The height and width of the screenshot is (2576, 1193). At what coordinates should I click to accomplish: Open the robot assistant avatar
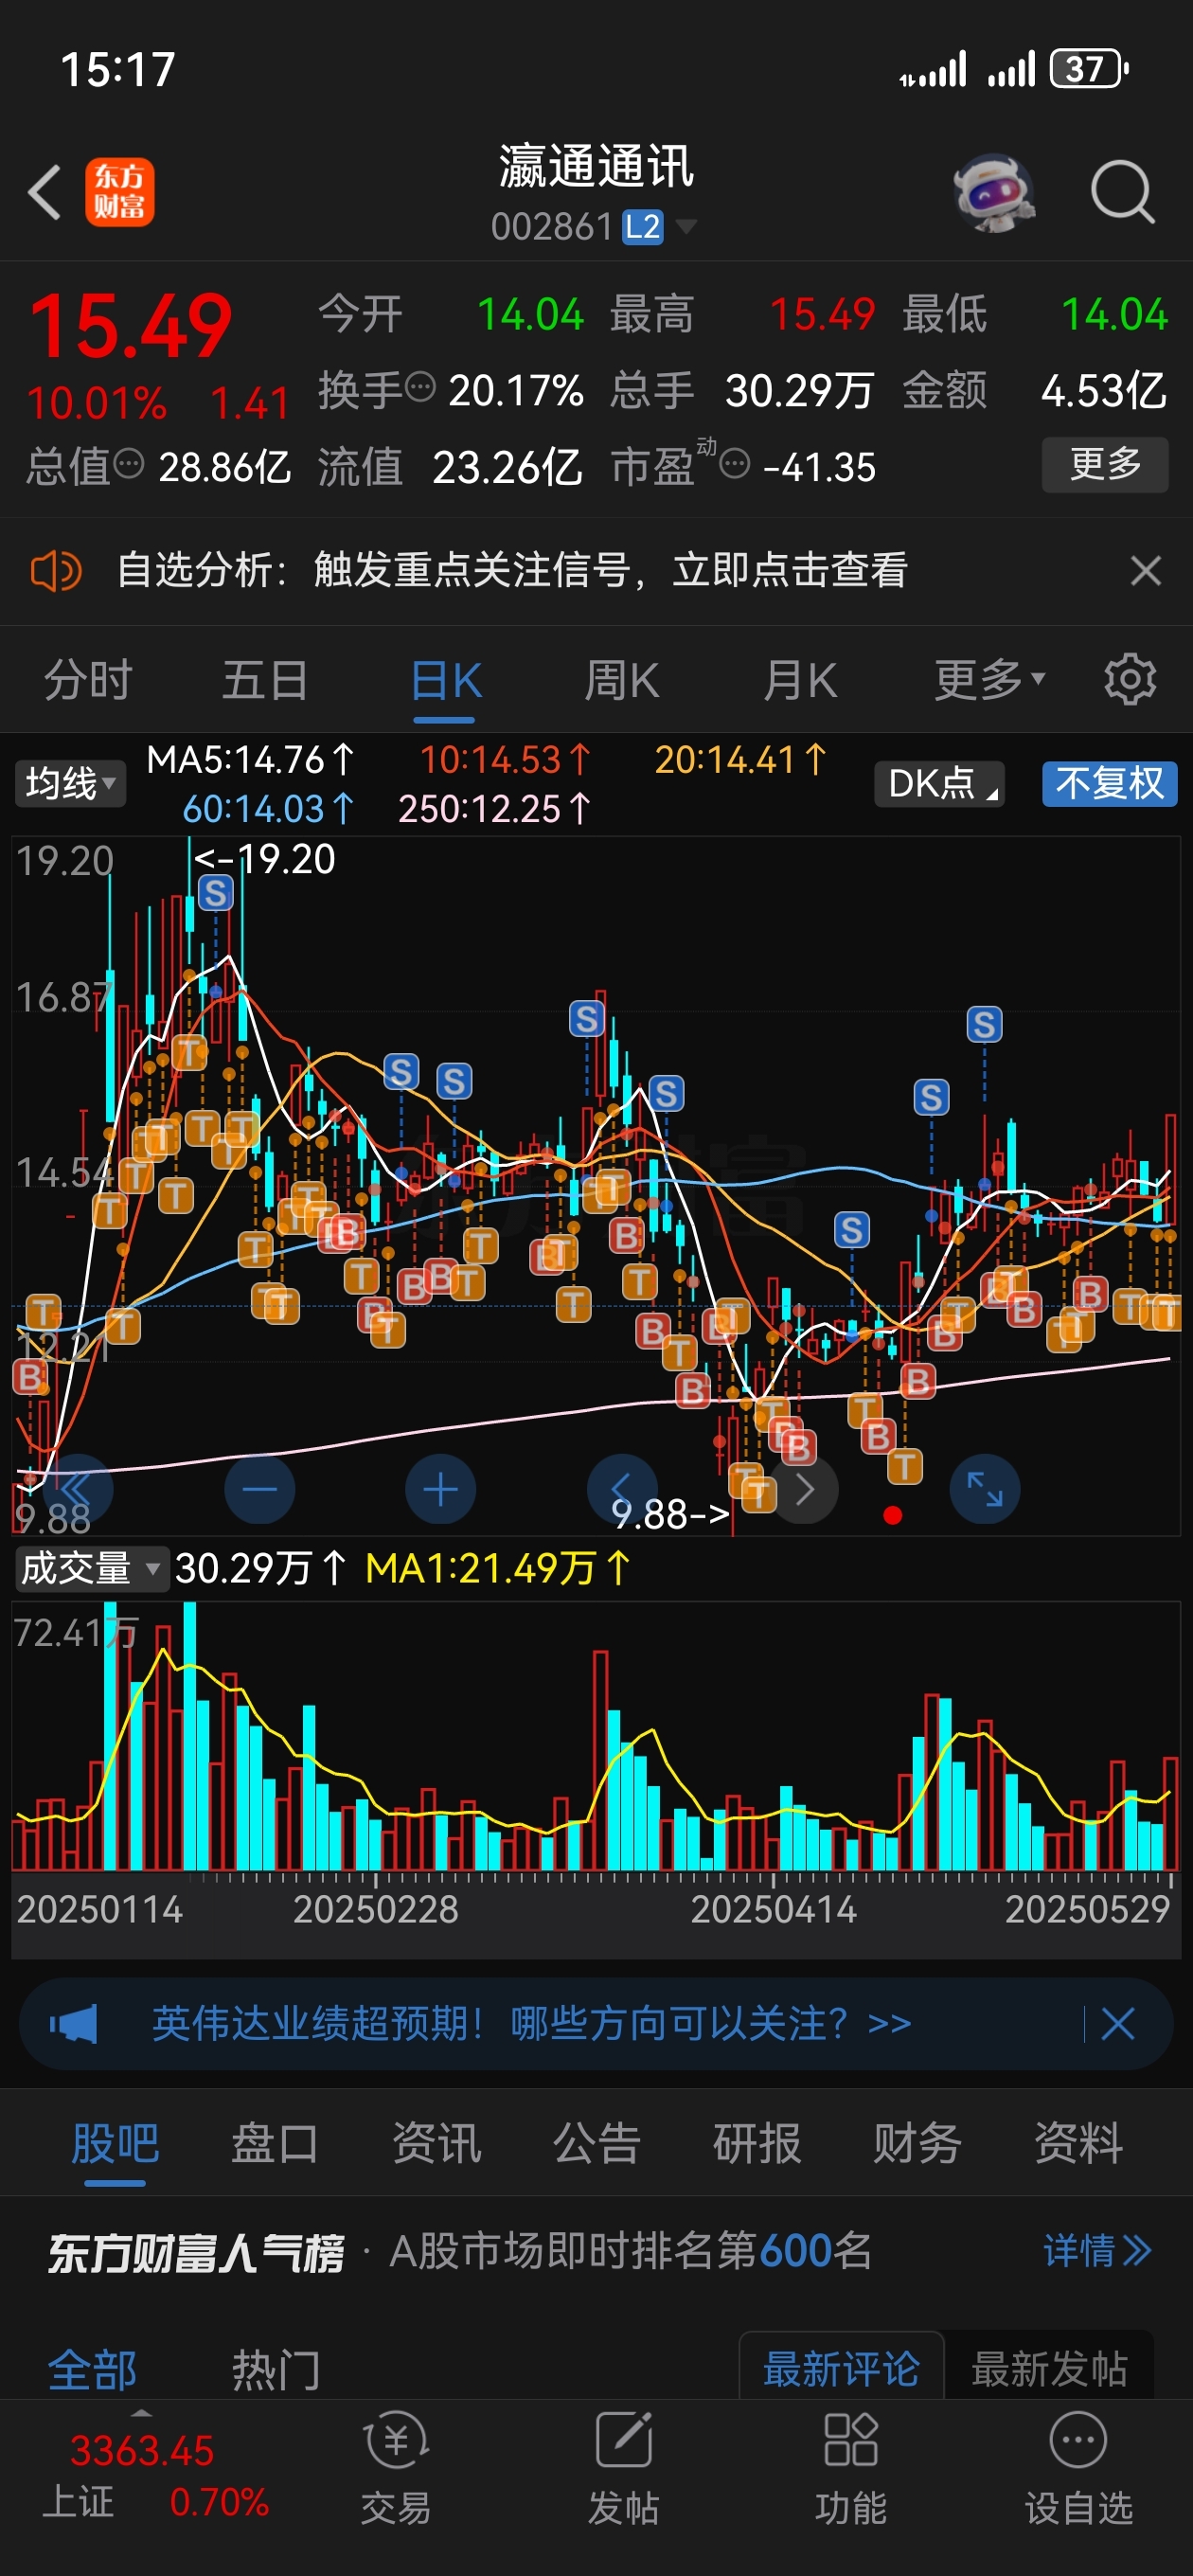pos(993,192)
